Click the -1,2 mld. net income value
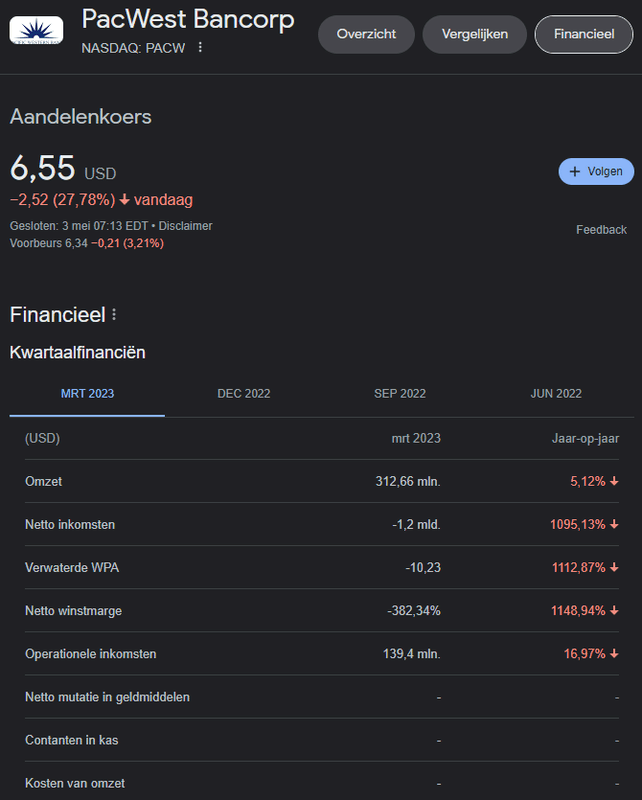642x800 pixels. [x=416, y=524]
